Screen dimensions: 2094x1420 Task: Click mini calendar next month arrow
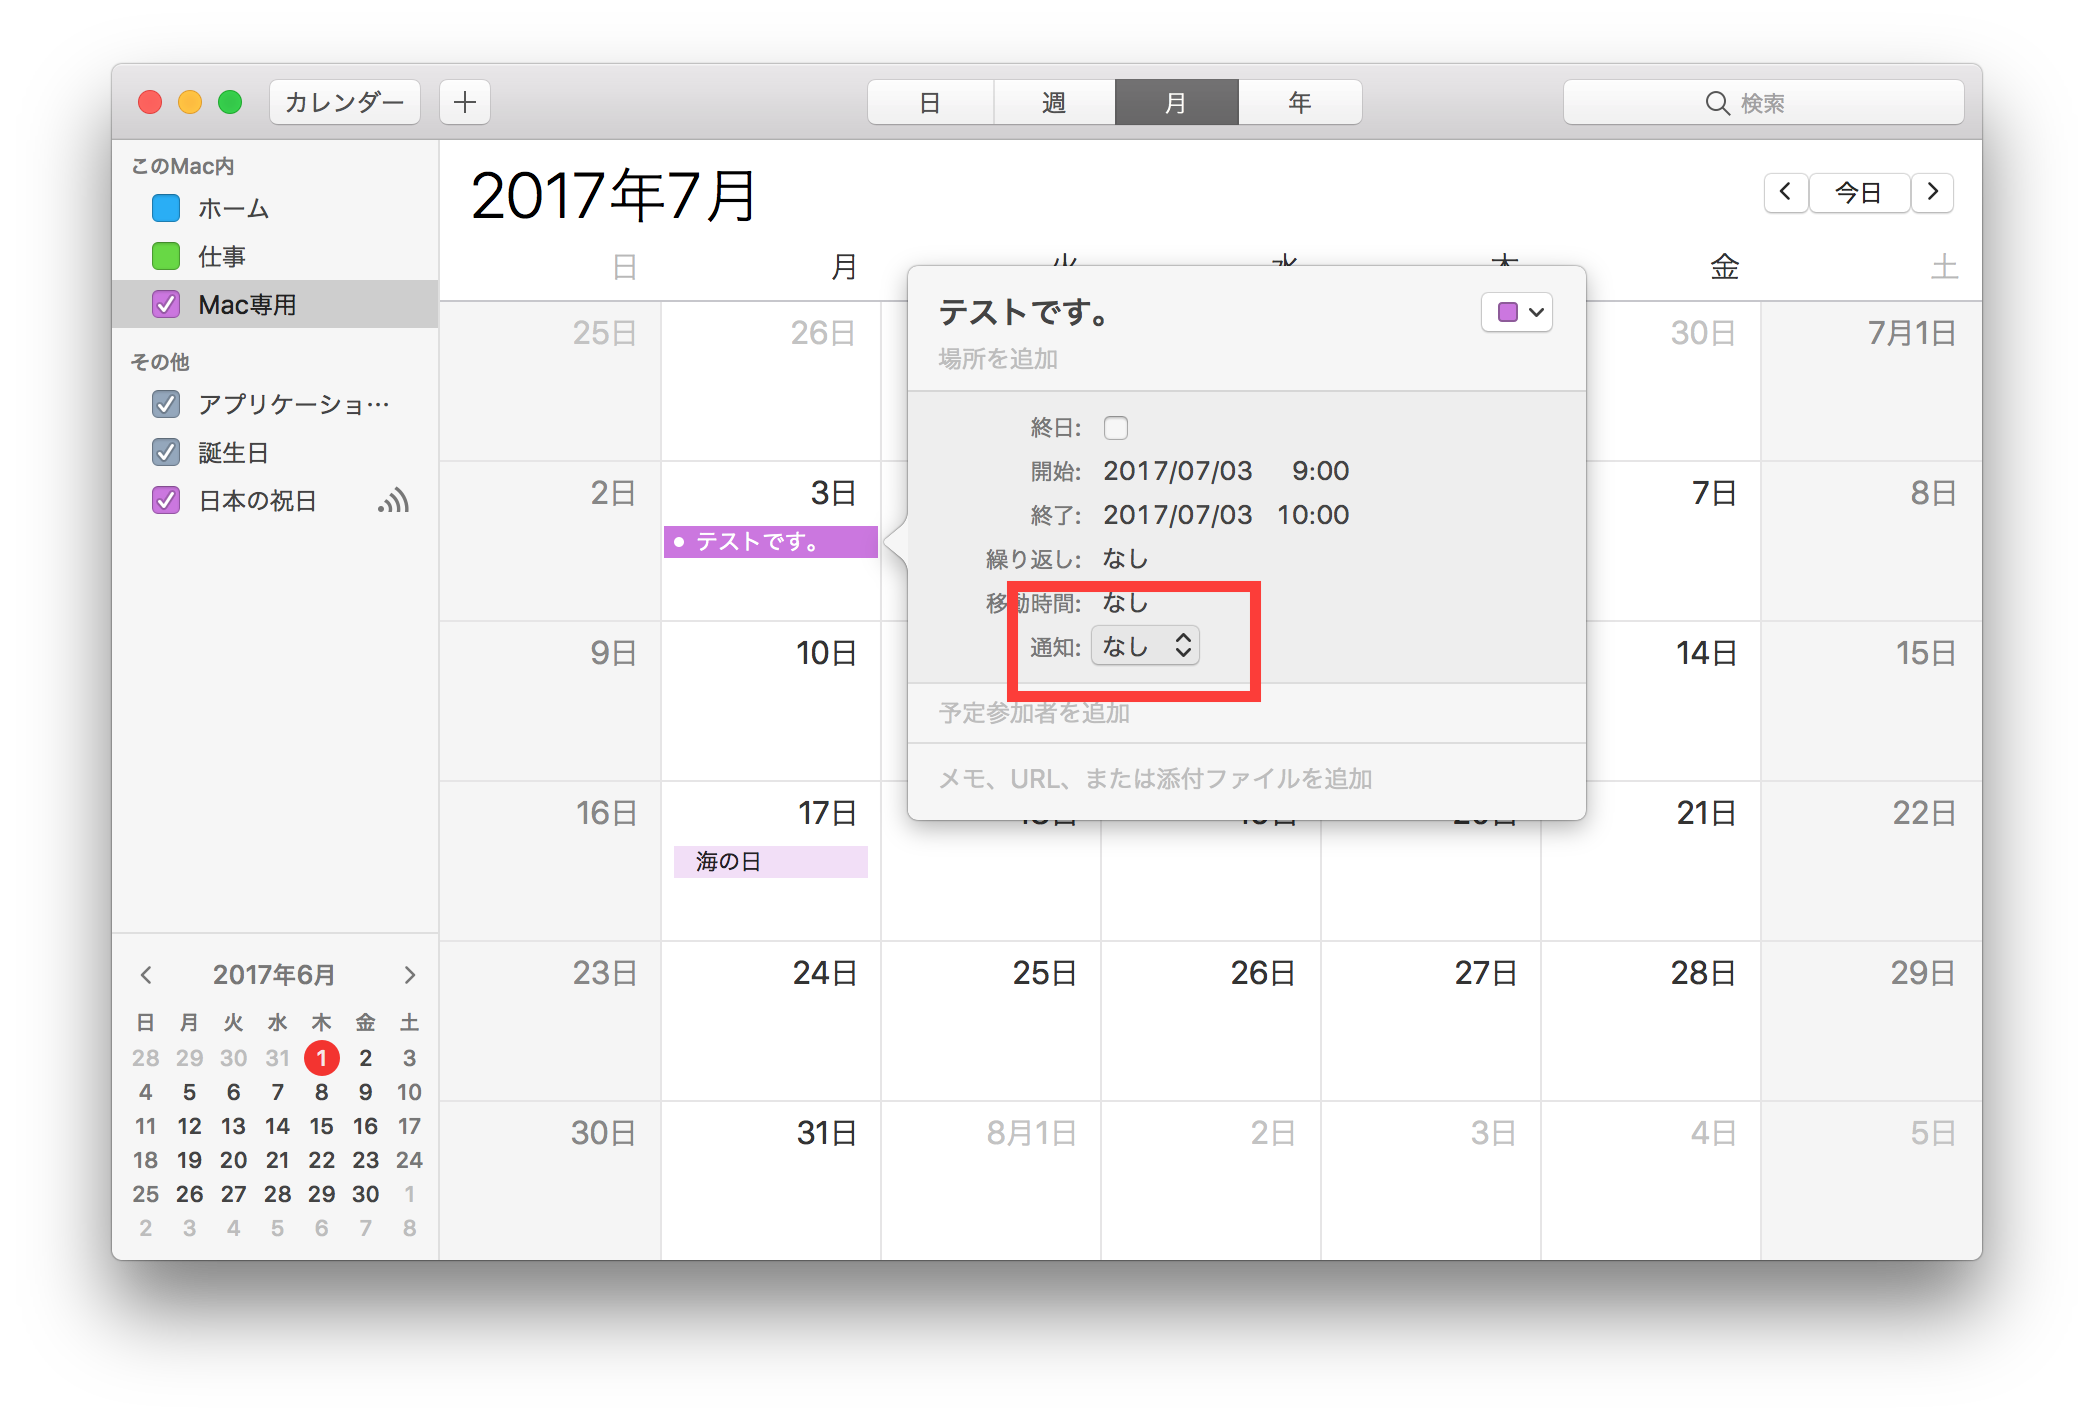tap(409, 974)
